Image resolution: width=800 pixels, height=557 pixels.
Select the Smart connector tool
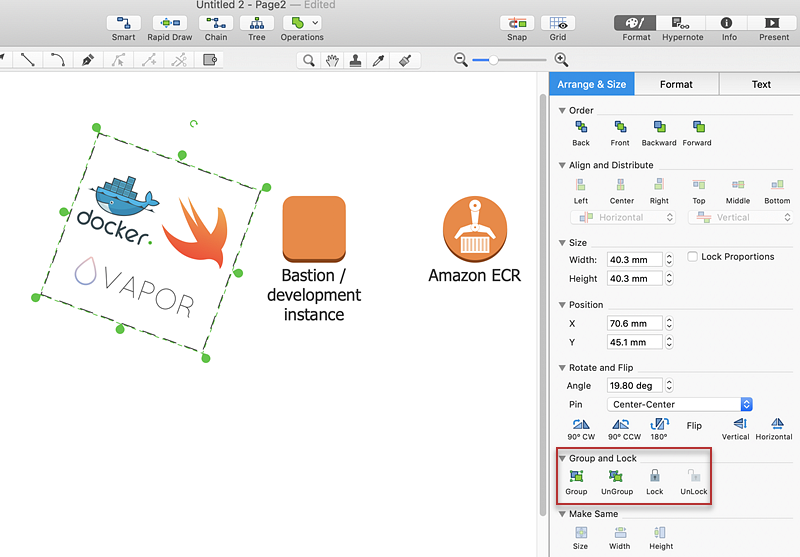pyautogui.click(x=123, y=23)
